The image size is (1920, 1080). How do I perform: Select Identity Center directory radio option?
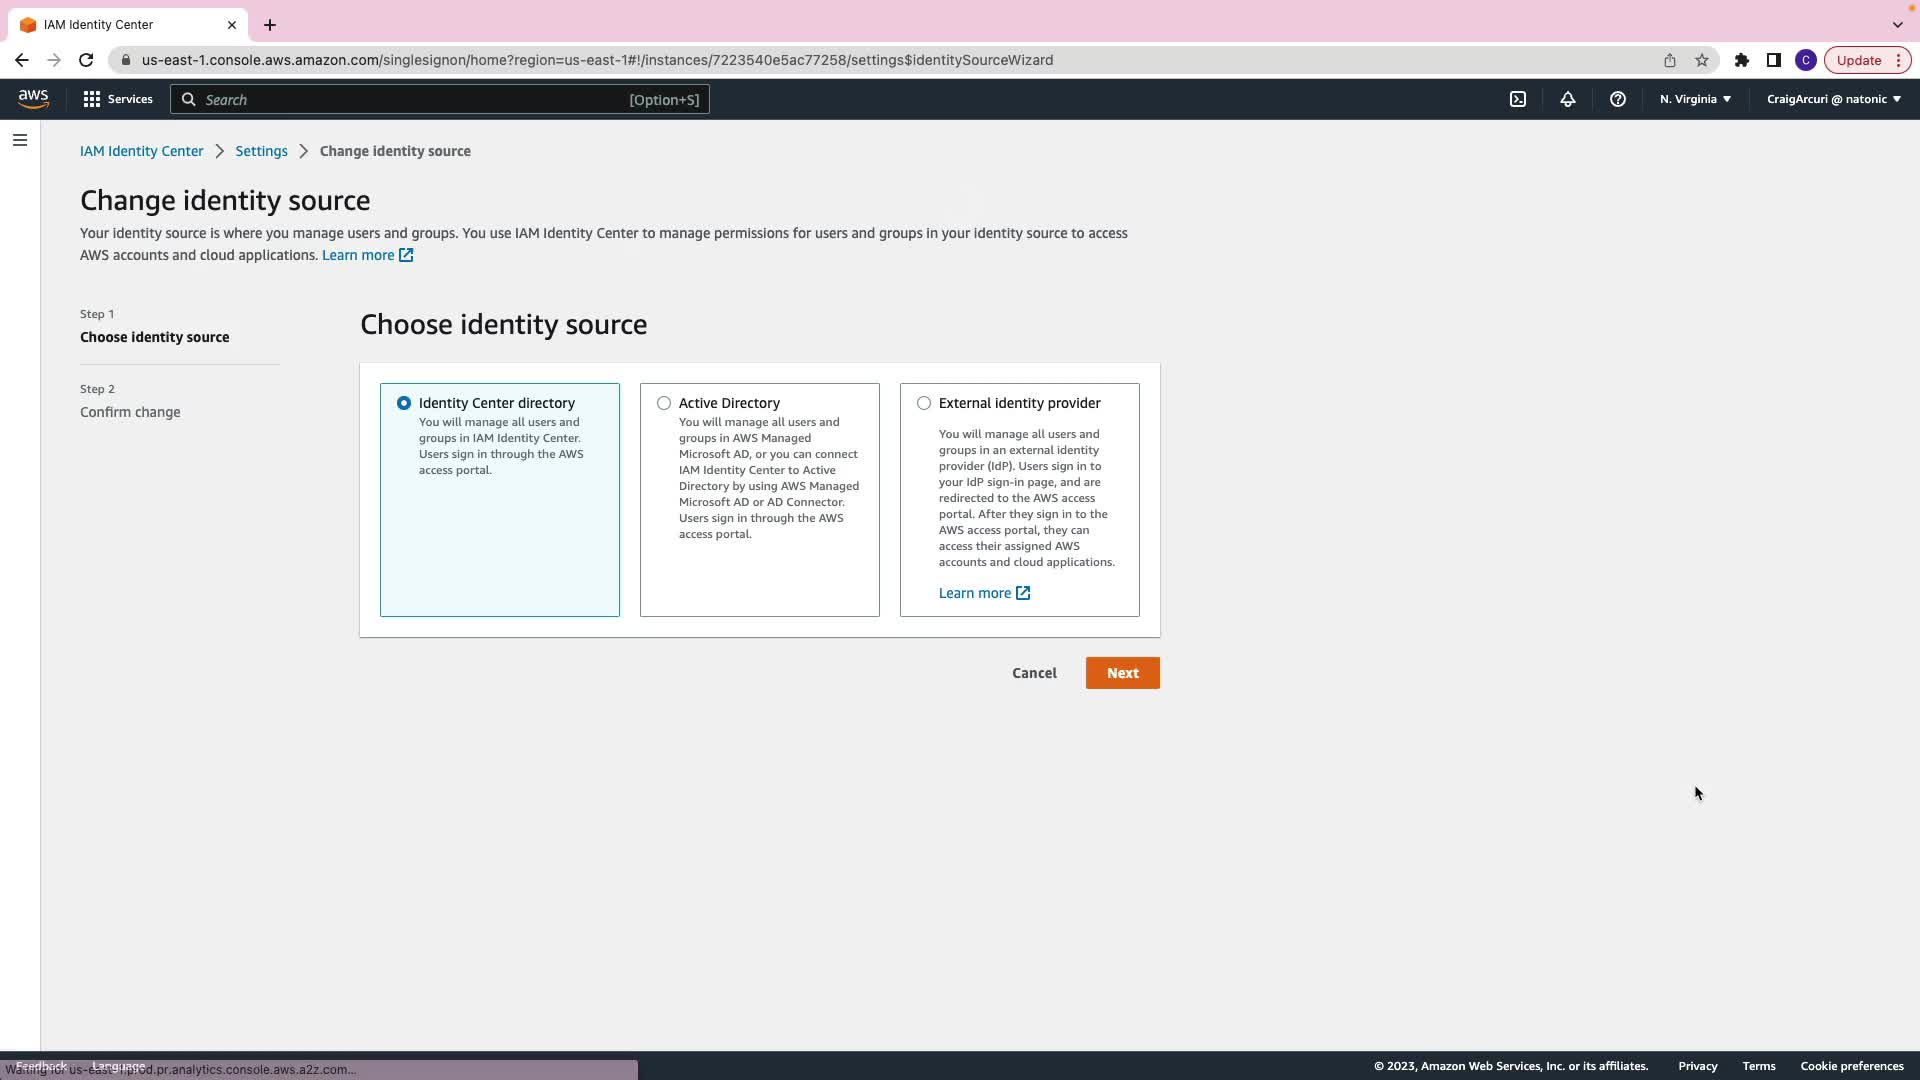[x=404, y=403]
